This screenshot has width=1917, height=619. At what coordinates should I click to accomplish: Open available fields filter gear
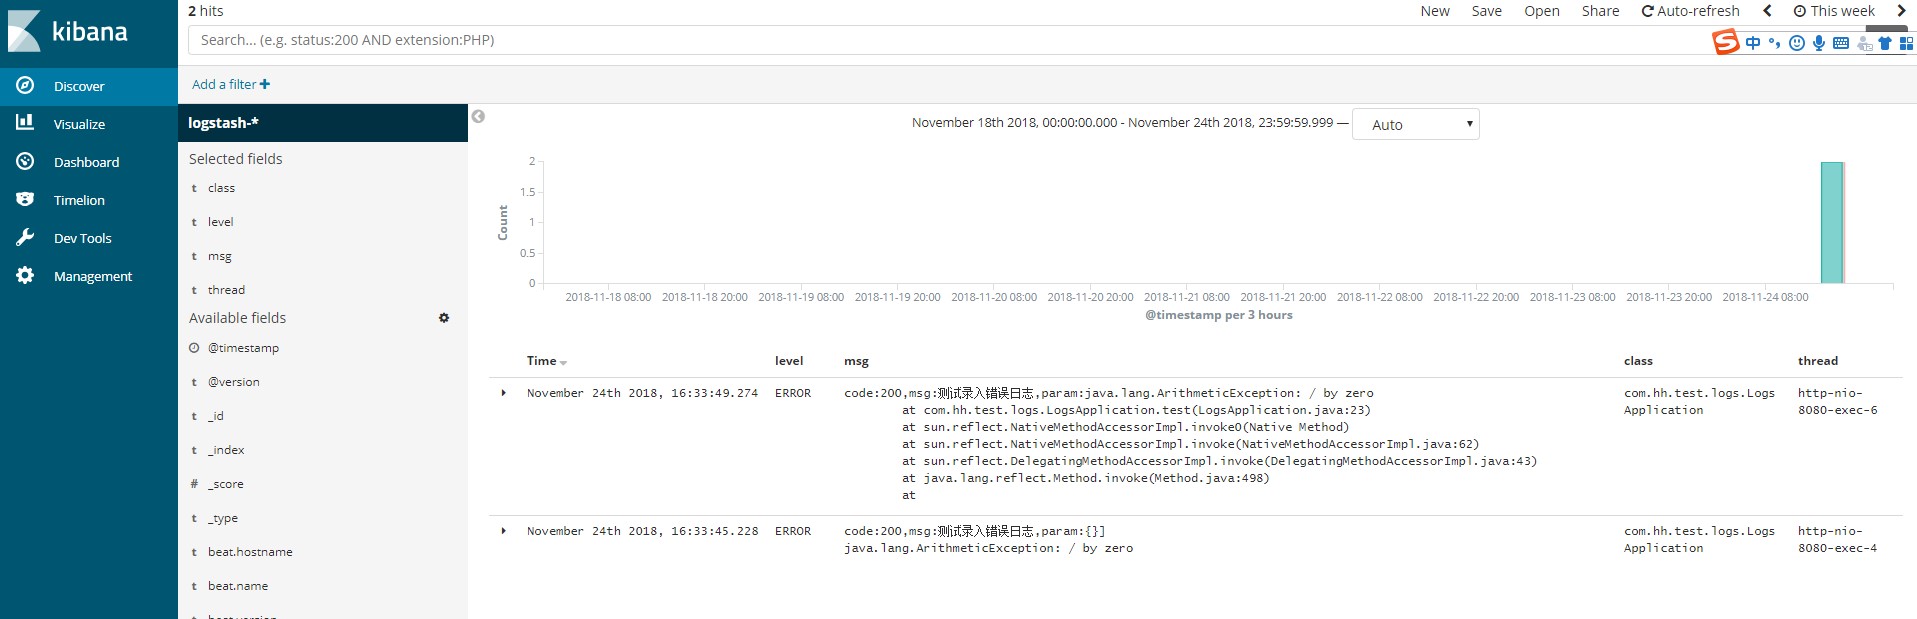444,318
